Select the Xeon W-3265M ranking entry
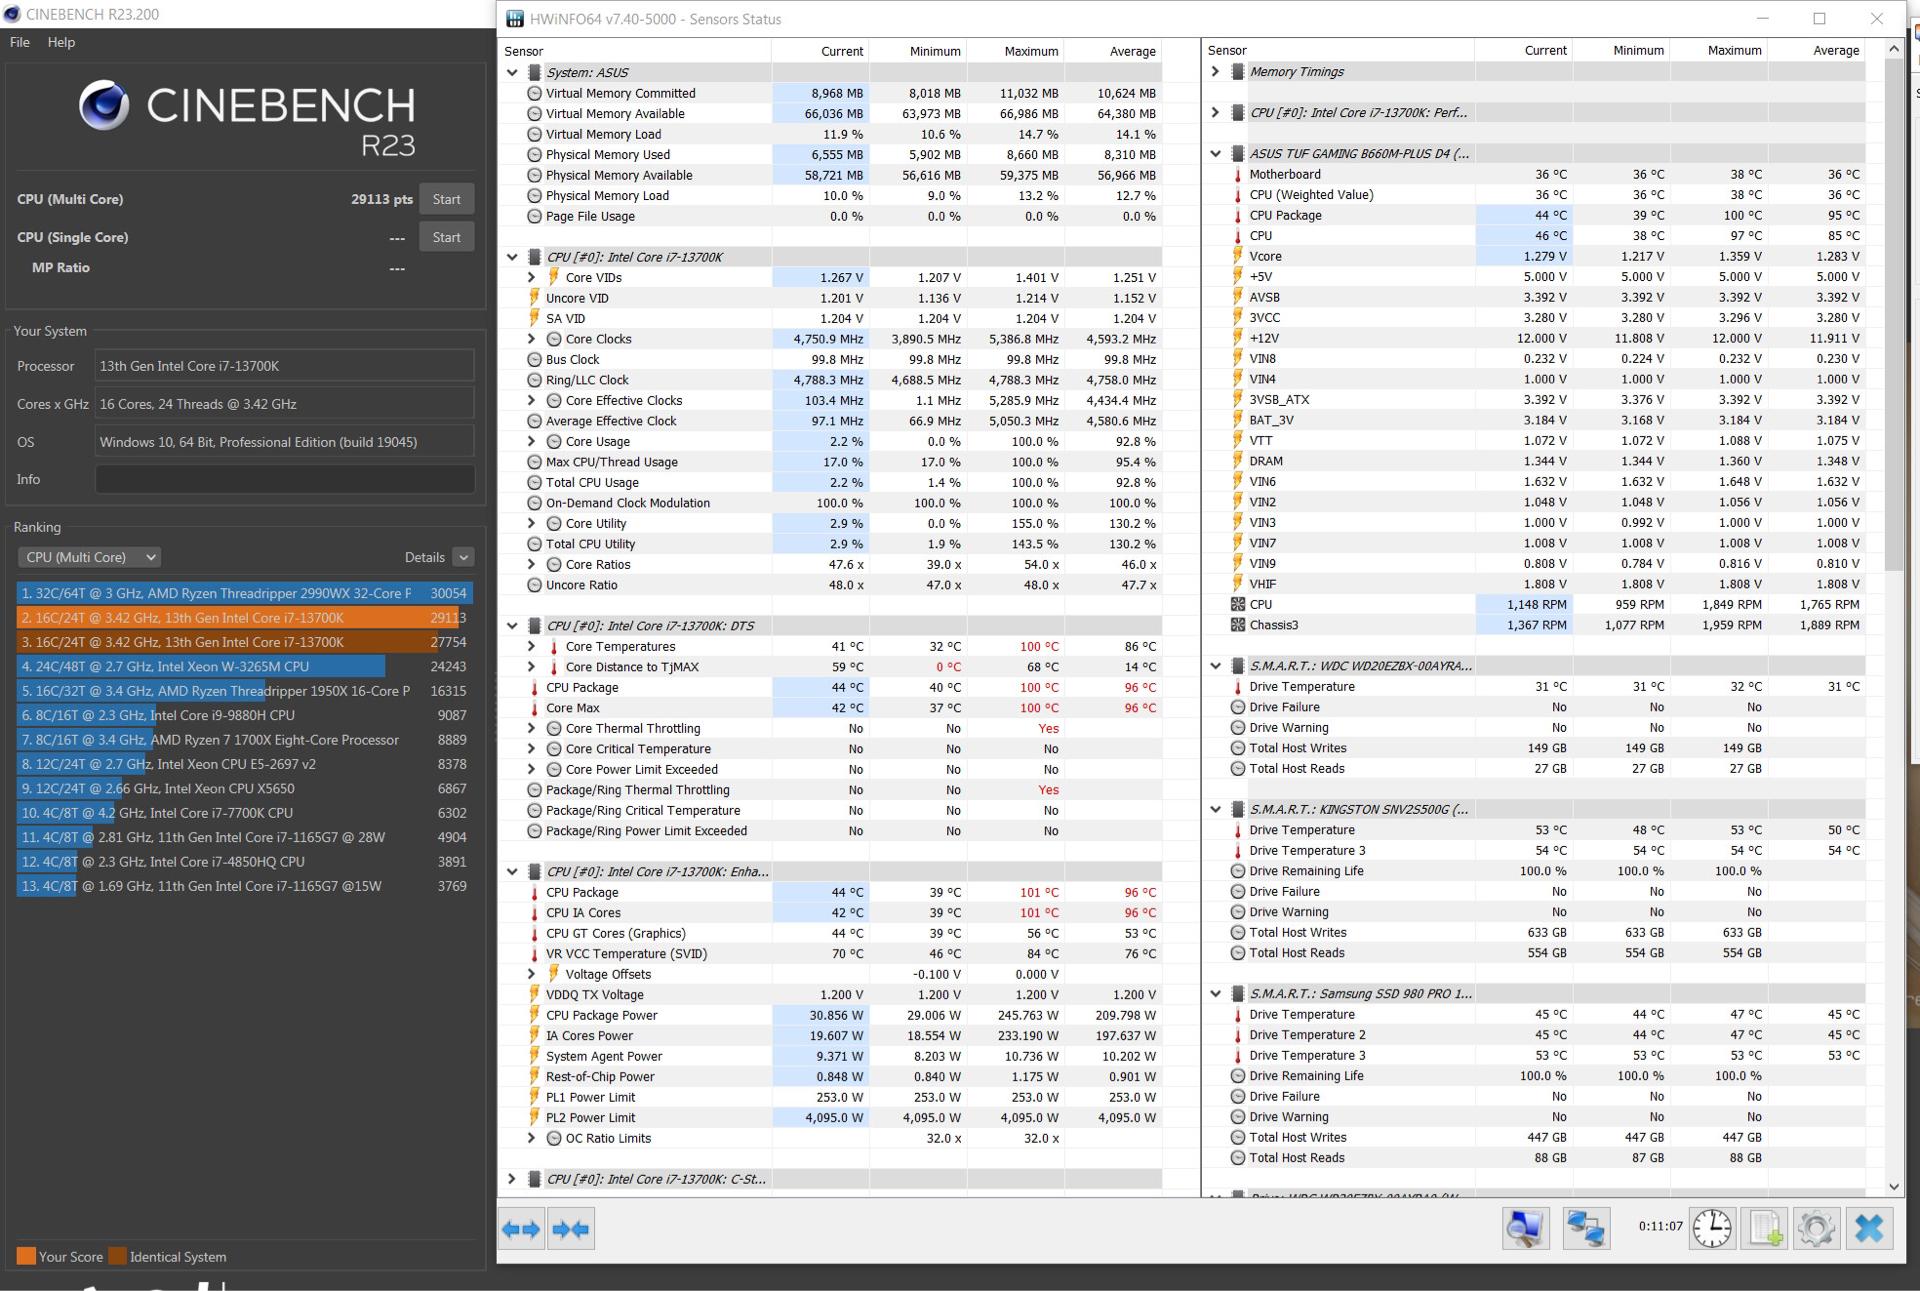The image size is (1920, 1291). click(x=245, y=666)
